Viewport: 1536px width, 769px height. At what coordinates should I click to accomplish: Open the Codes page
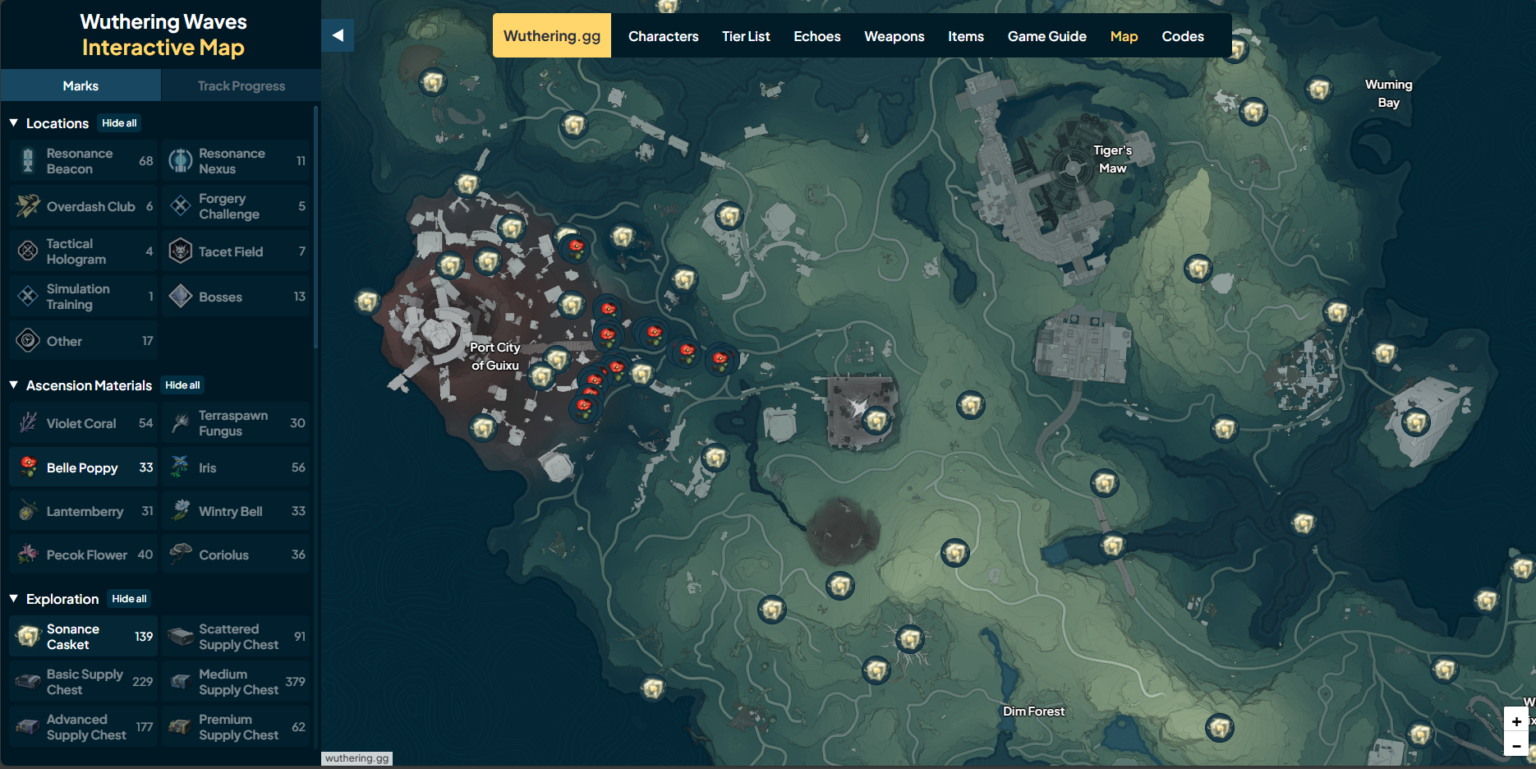(x=1182, y=36)
